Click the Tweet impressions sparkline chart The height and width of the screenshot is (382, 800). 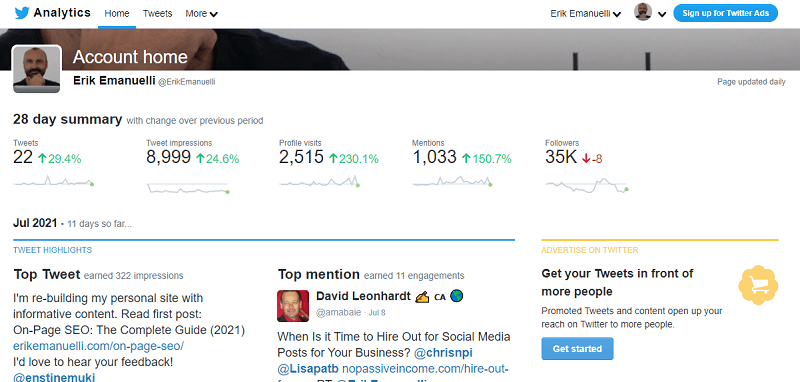tap(188, 188)
